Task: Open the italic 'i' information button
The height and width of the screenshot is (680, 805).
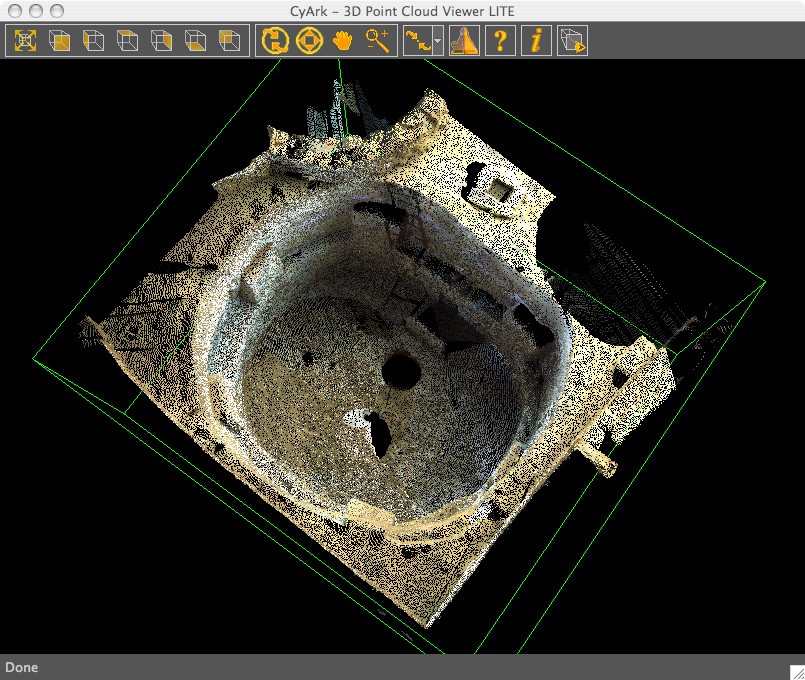Action: click(537, 41)
